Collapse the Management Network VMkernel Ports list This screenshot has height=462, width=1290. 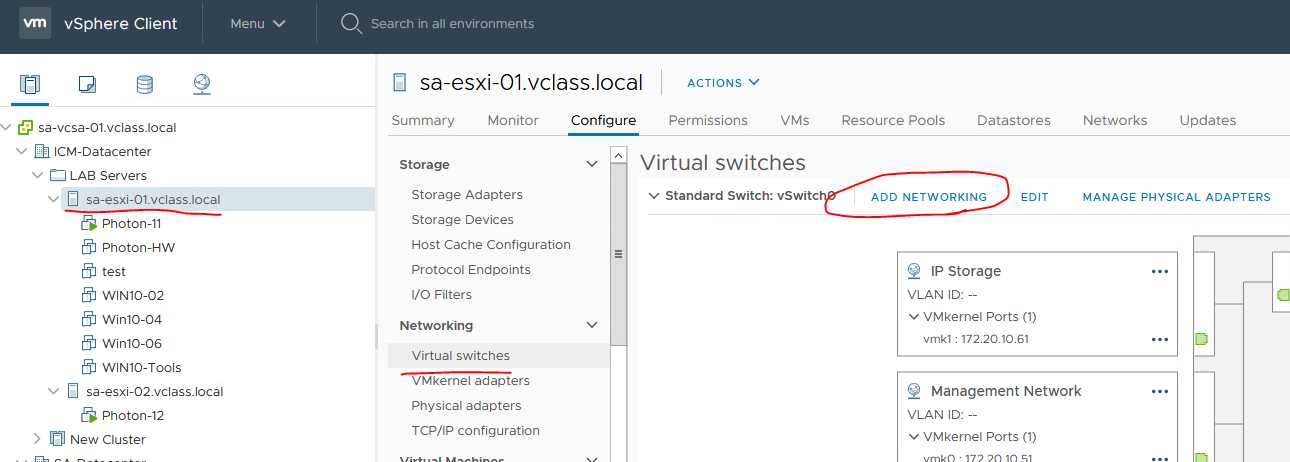pyautogui.click(x=914, y=437)
